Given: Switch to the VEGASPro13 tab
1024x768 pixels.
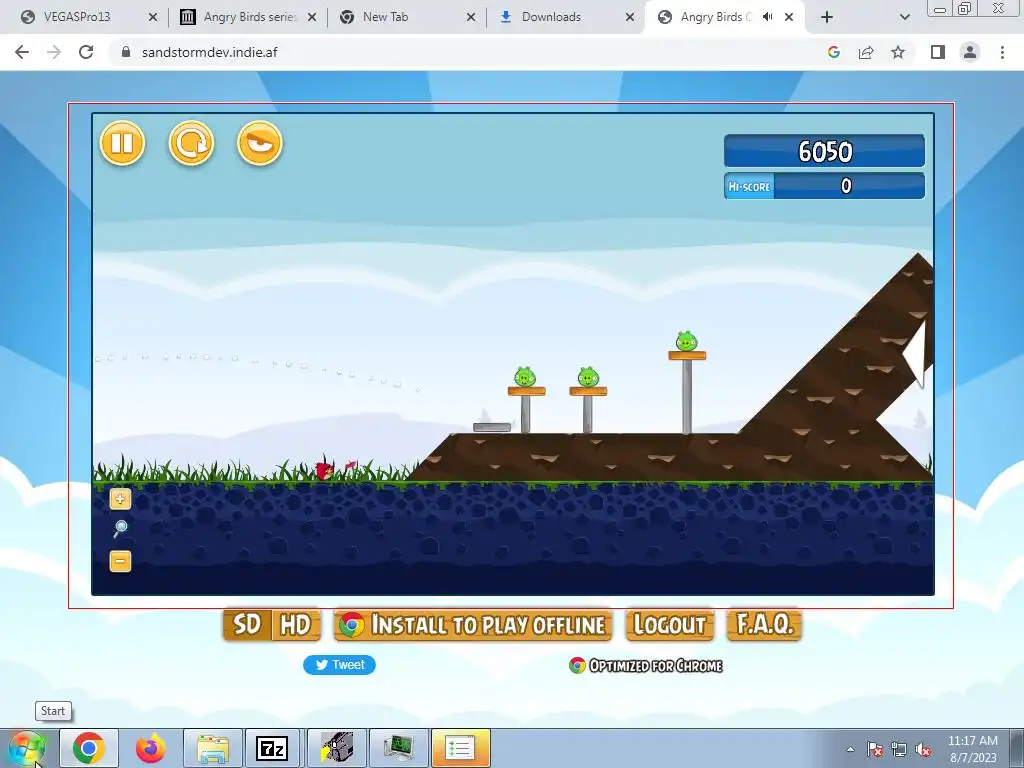Looking at the screenshot, I should [x=77, y=17].
